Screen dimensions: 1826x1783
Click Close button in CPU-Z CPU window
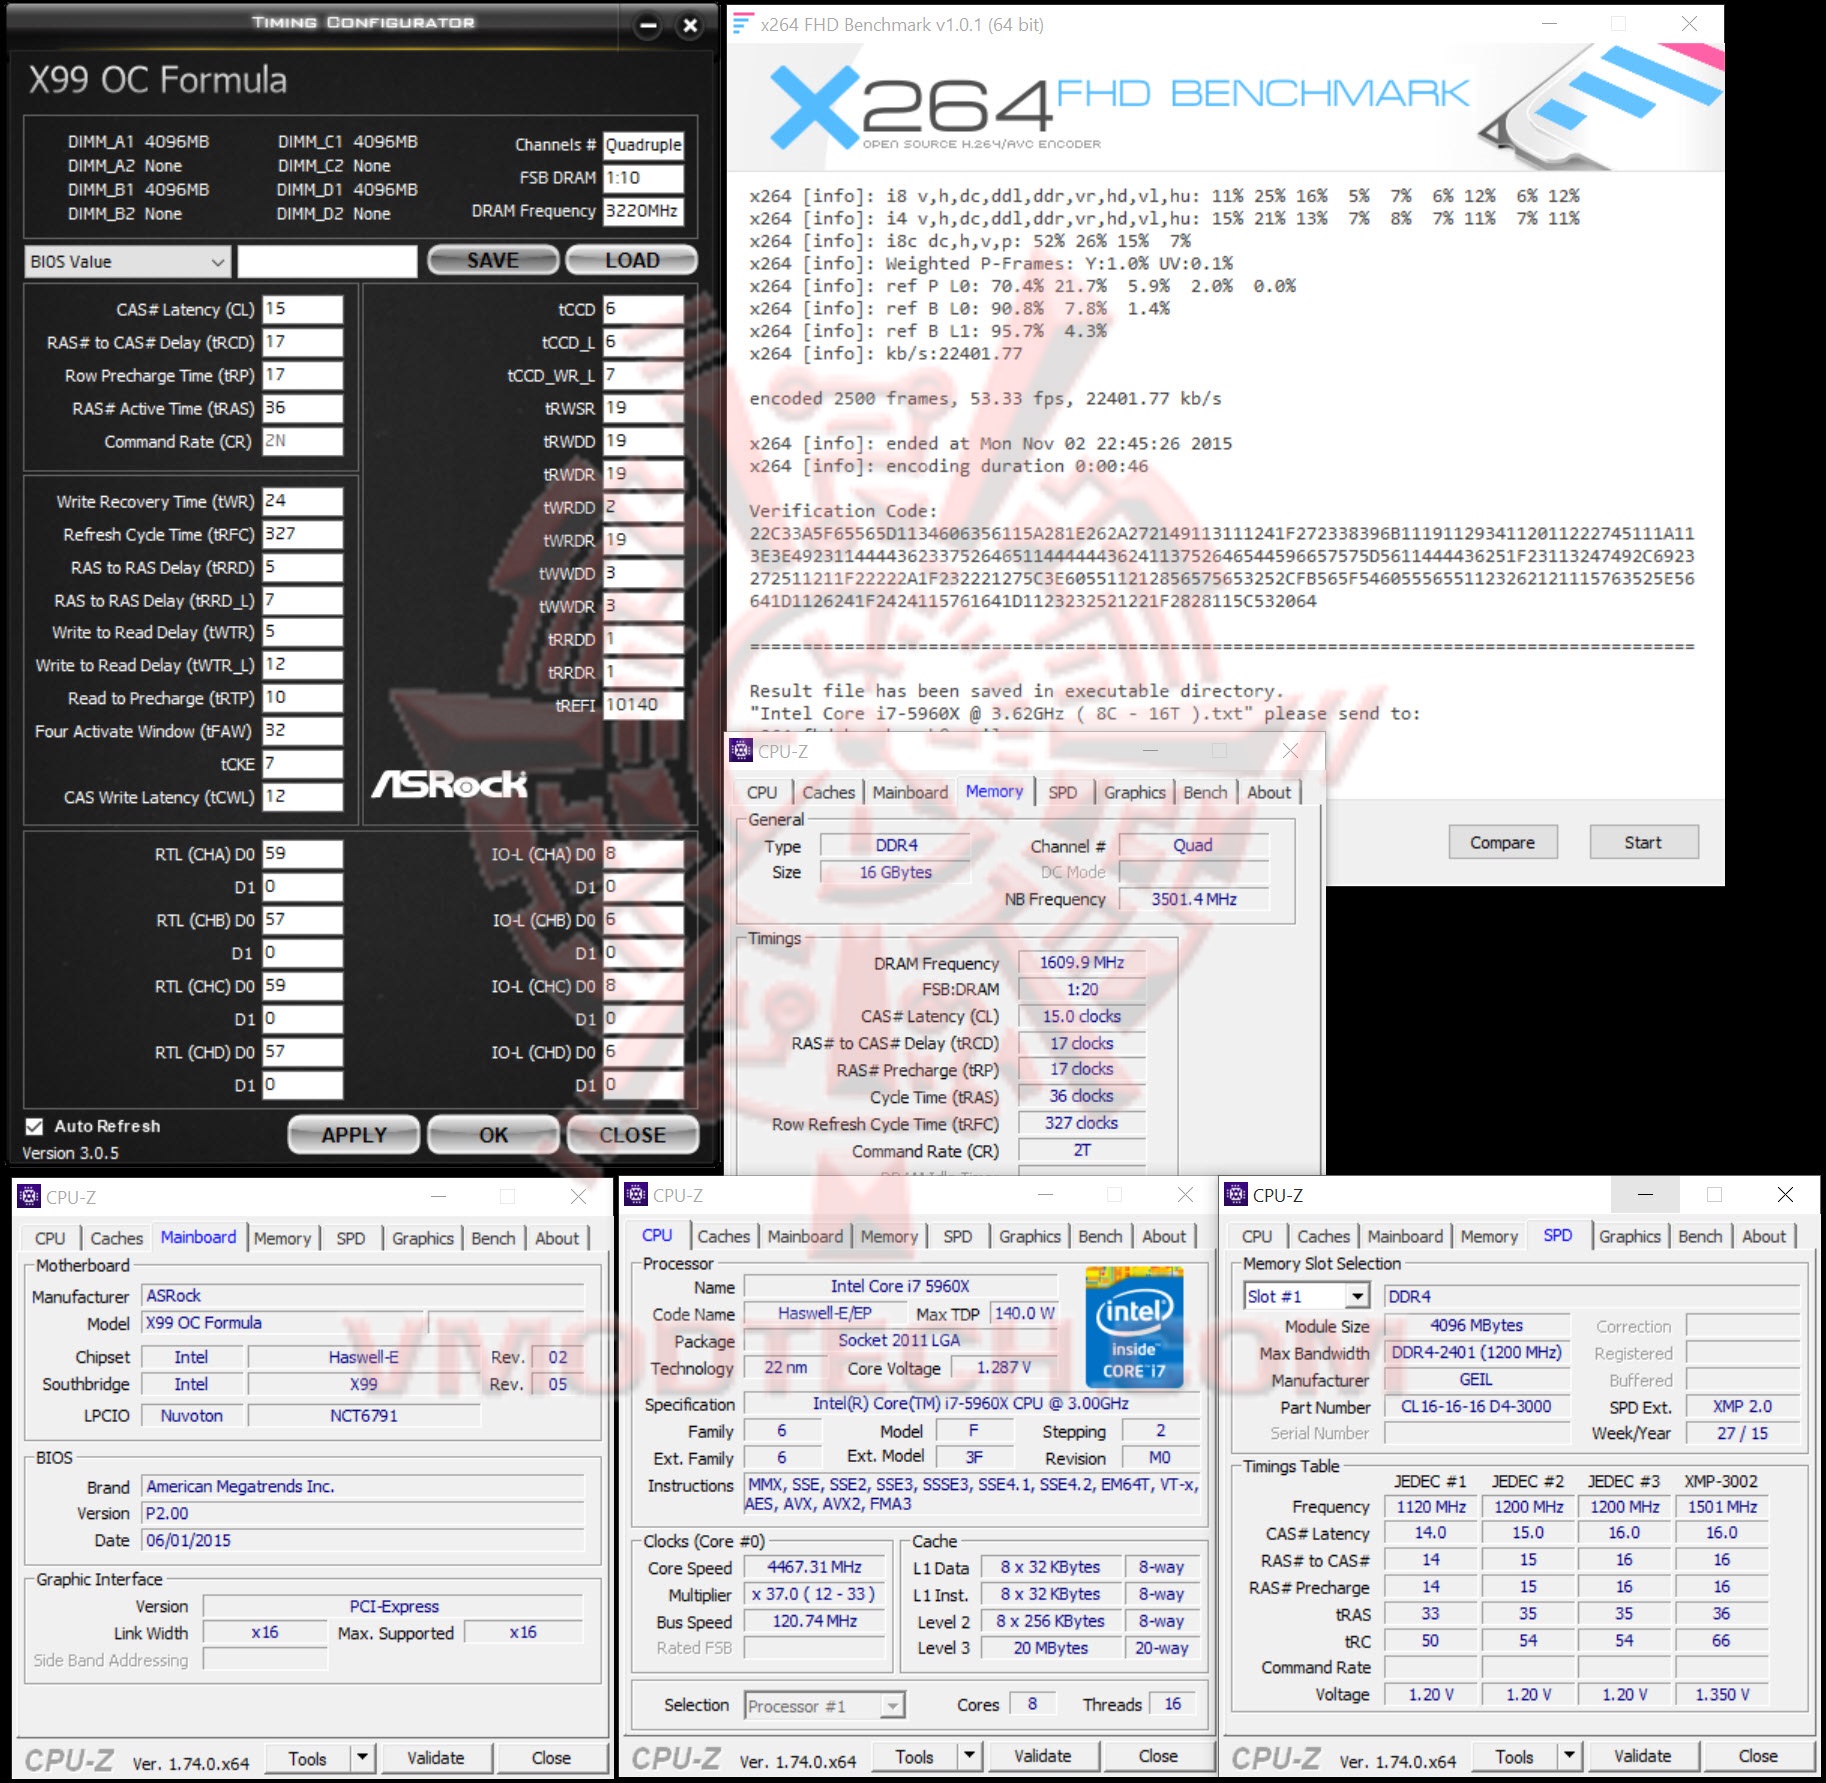coord(1158,1755)
